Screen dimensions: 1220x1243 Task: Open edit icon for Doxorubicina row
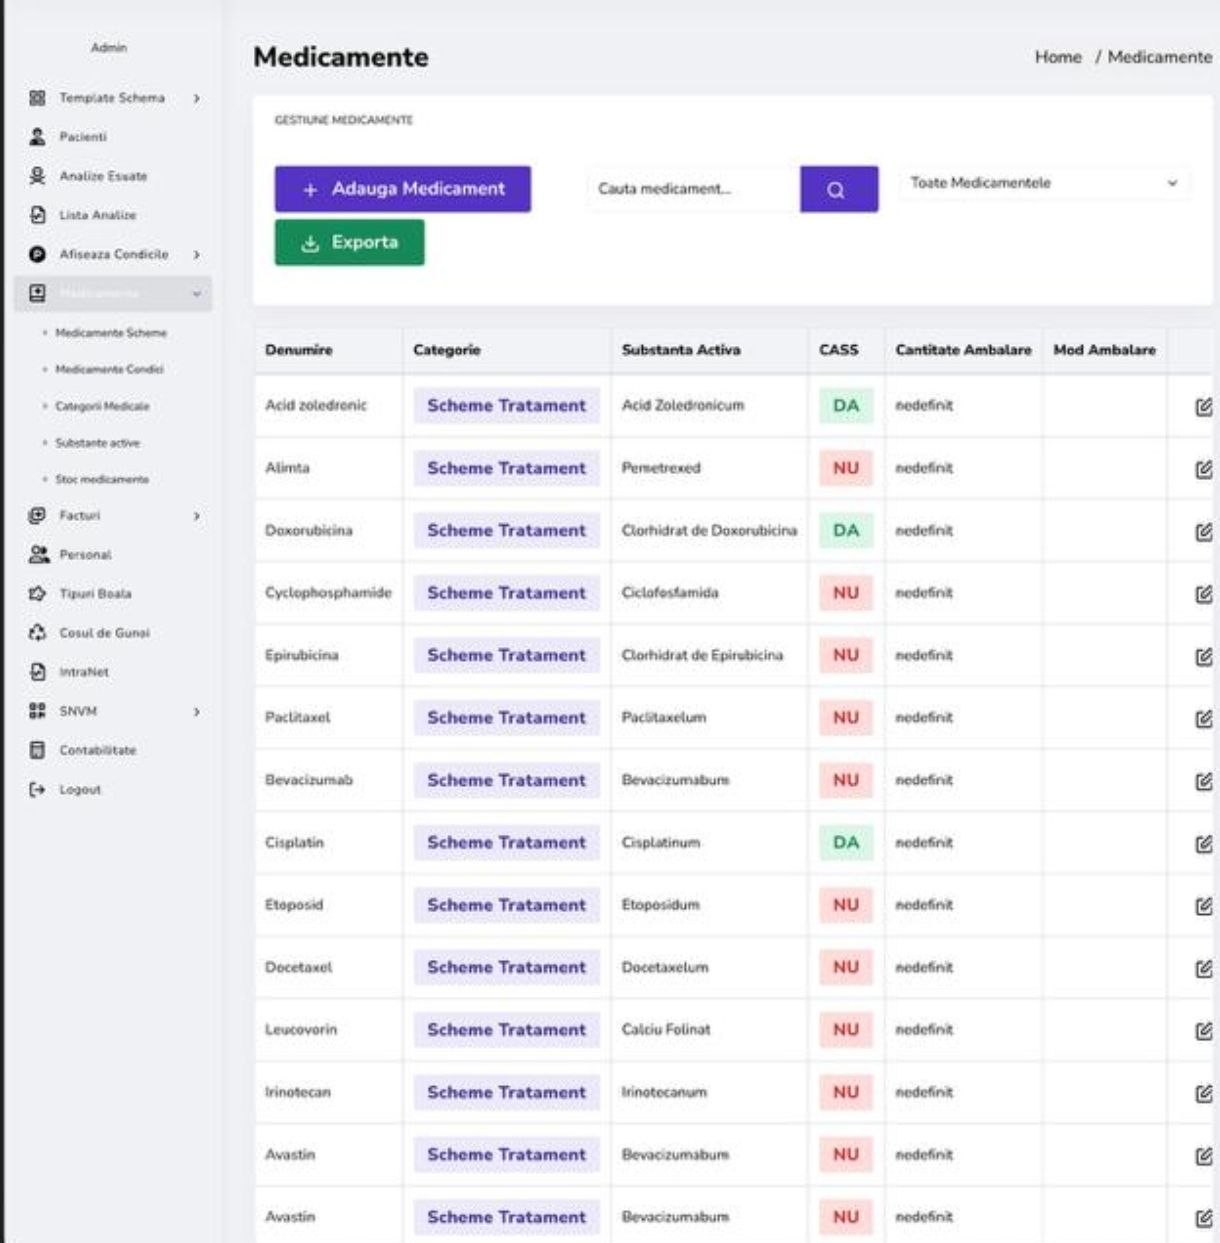[1203, 532]
